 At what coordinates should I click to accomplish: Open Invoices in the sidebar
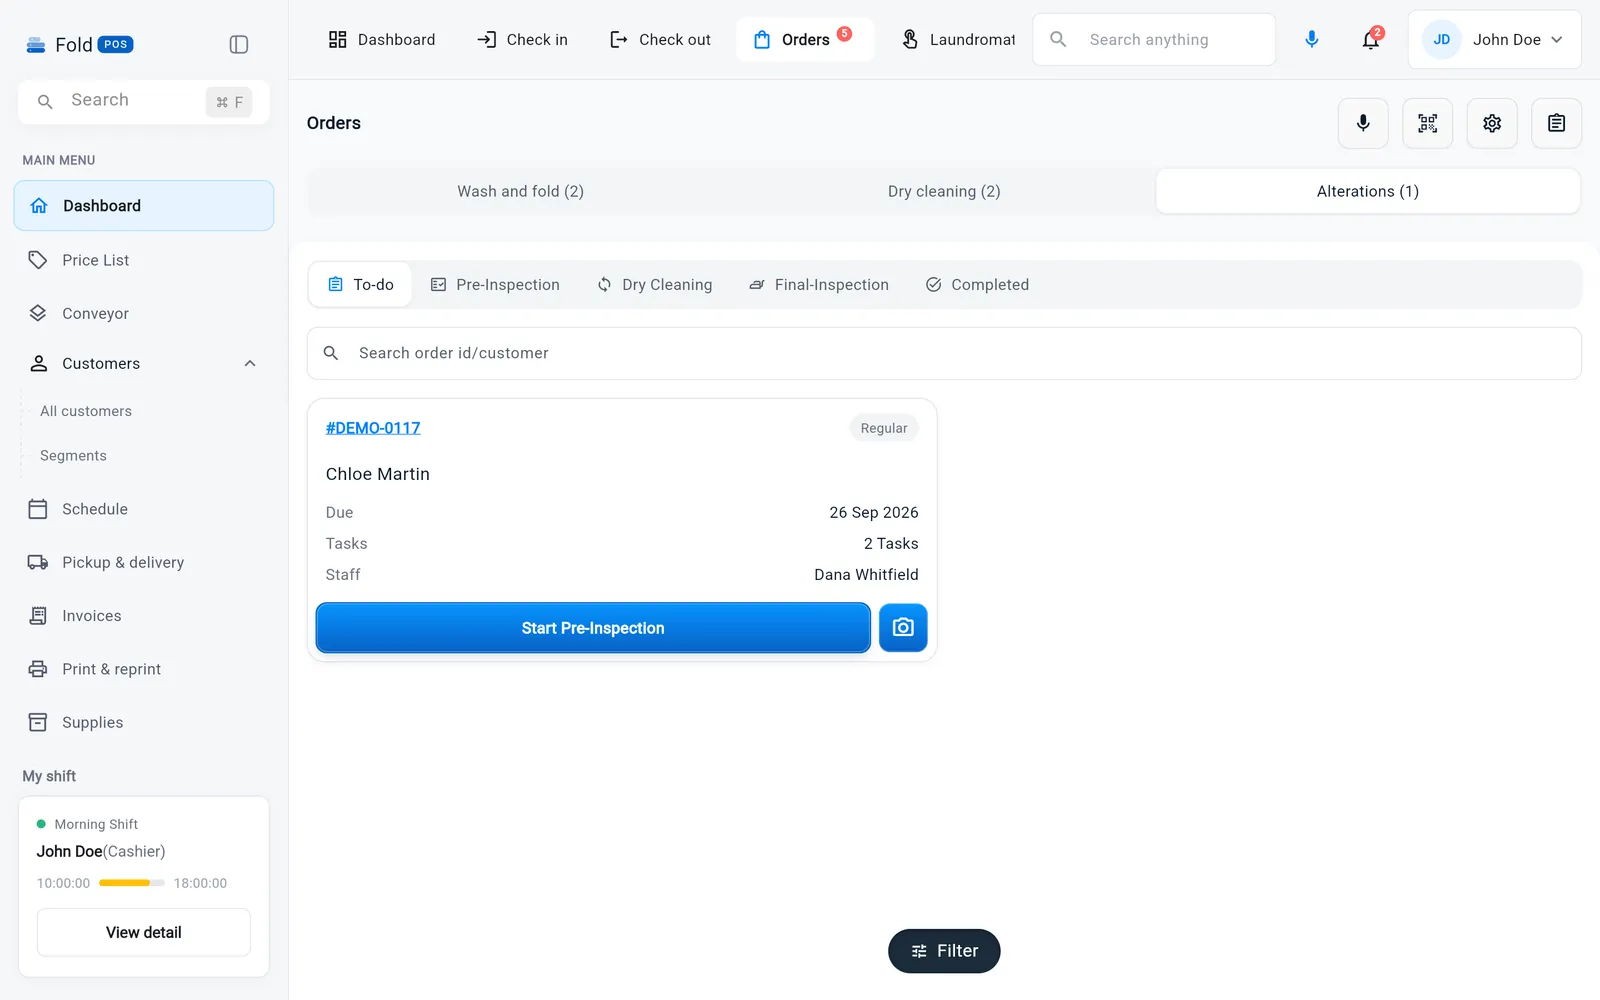pyautogui.click(x=144, y=616)
